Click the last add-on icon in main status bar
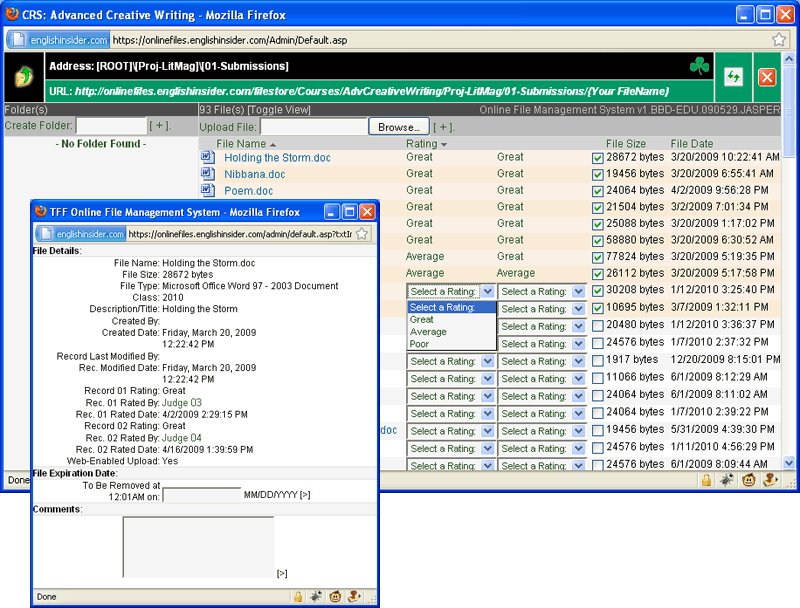The width and height of the screenshot is (800, 608). [x=770, y=479]
